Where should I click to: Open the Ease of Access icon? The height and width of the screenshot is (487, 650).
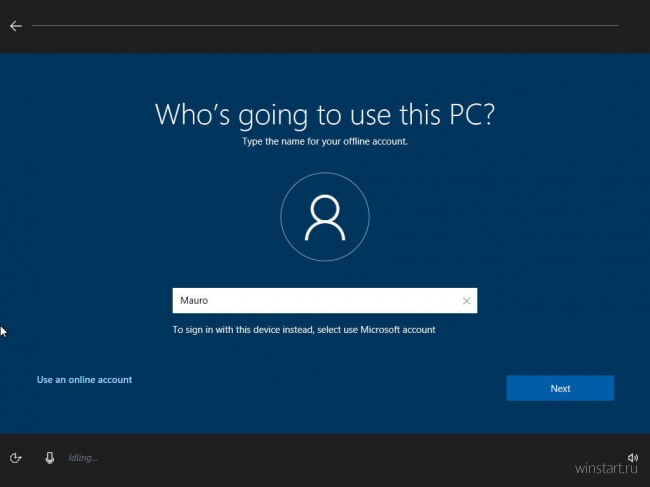click(x=15, y=458)
